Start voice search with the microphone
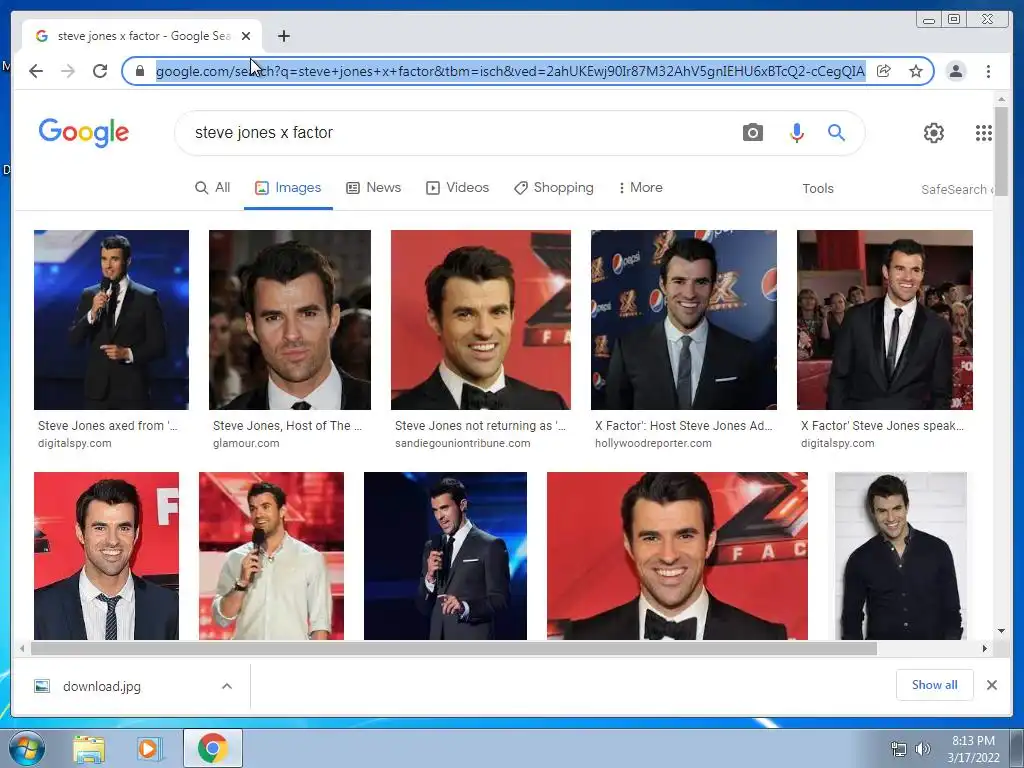 coord(796,133)
